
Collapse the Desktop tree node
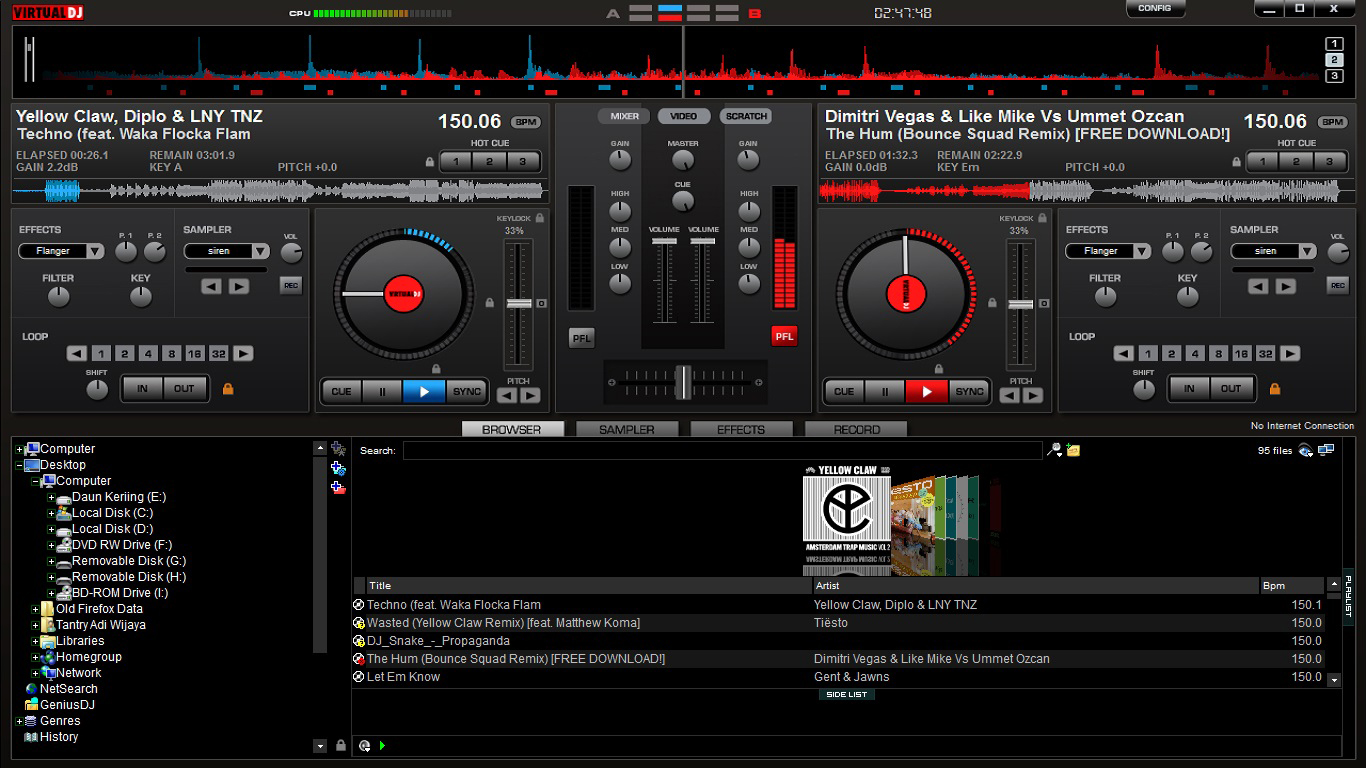[19, 465]
